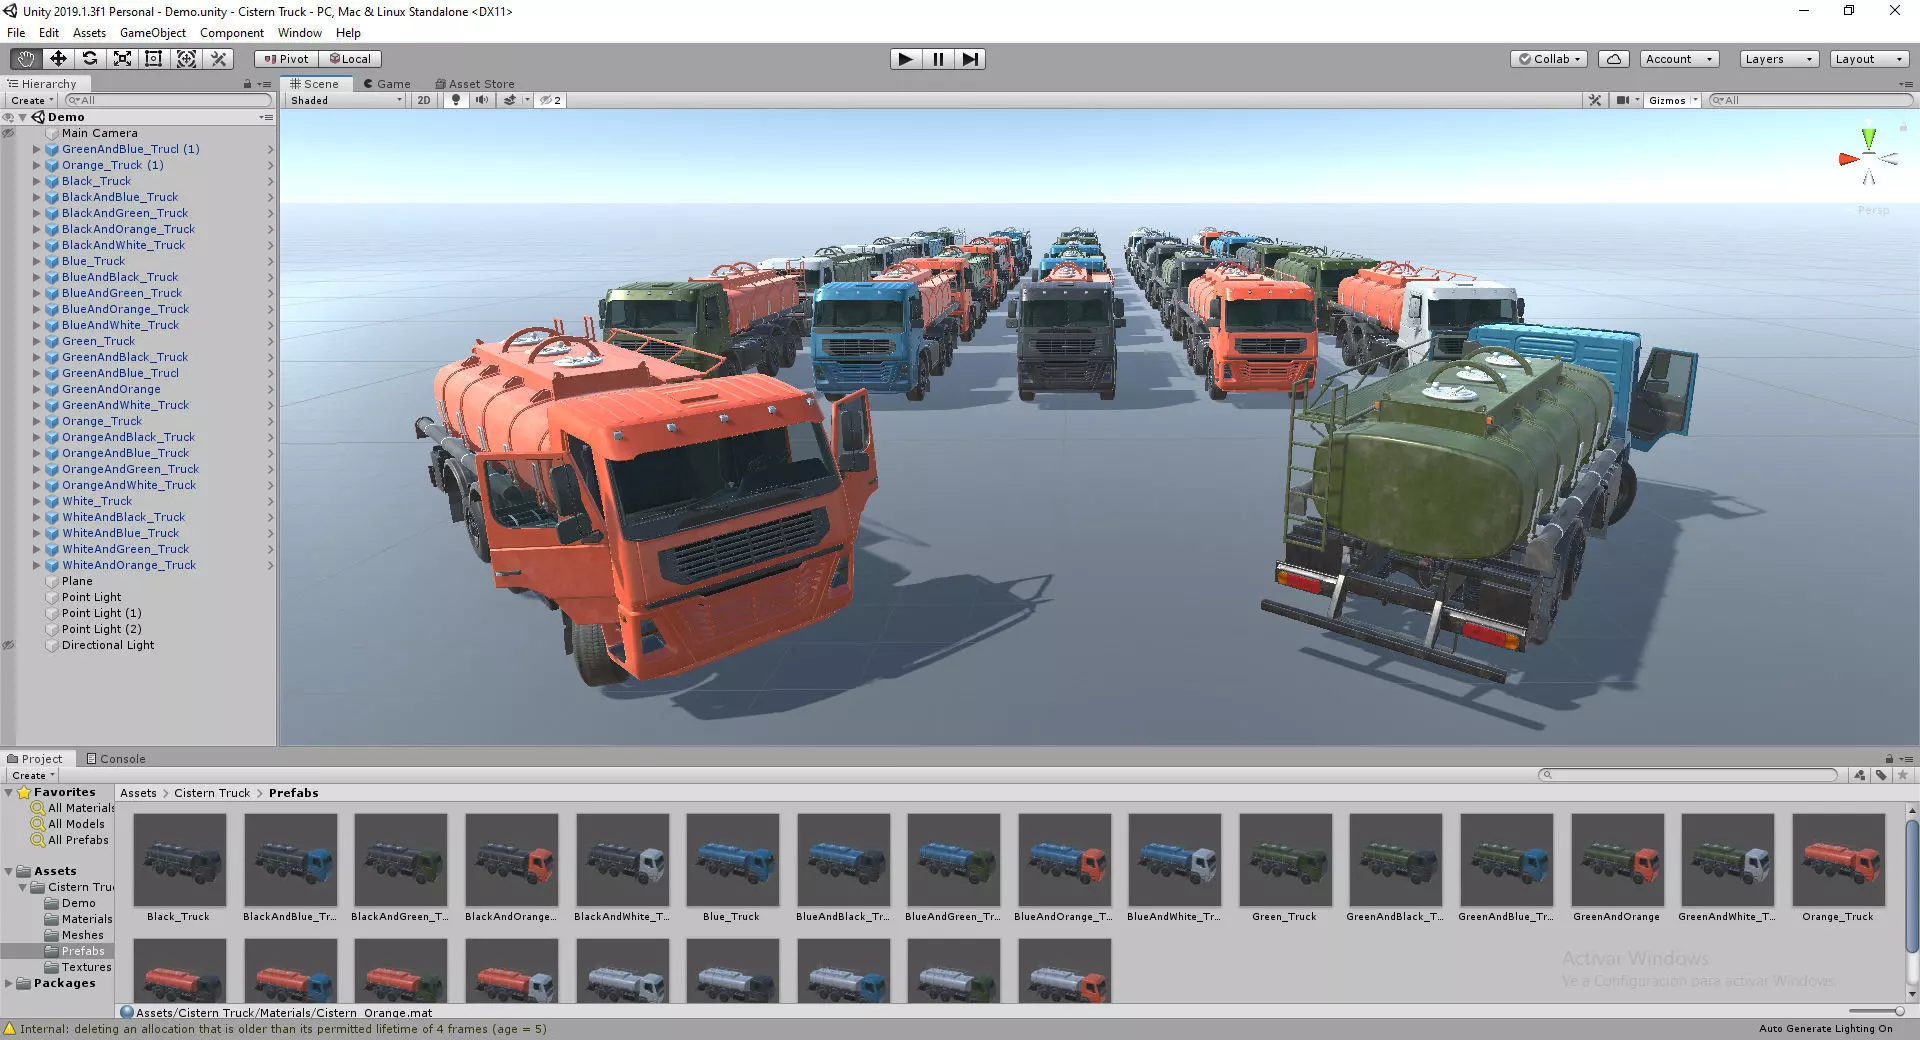Open the Collab dropdown
Viewport: 1920px width, 1040px height.
[1550, 59]
